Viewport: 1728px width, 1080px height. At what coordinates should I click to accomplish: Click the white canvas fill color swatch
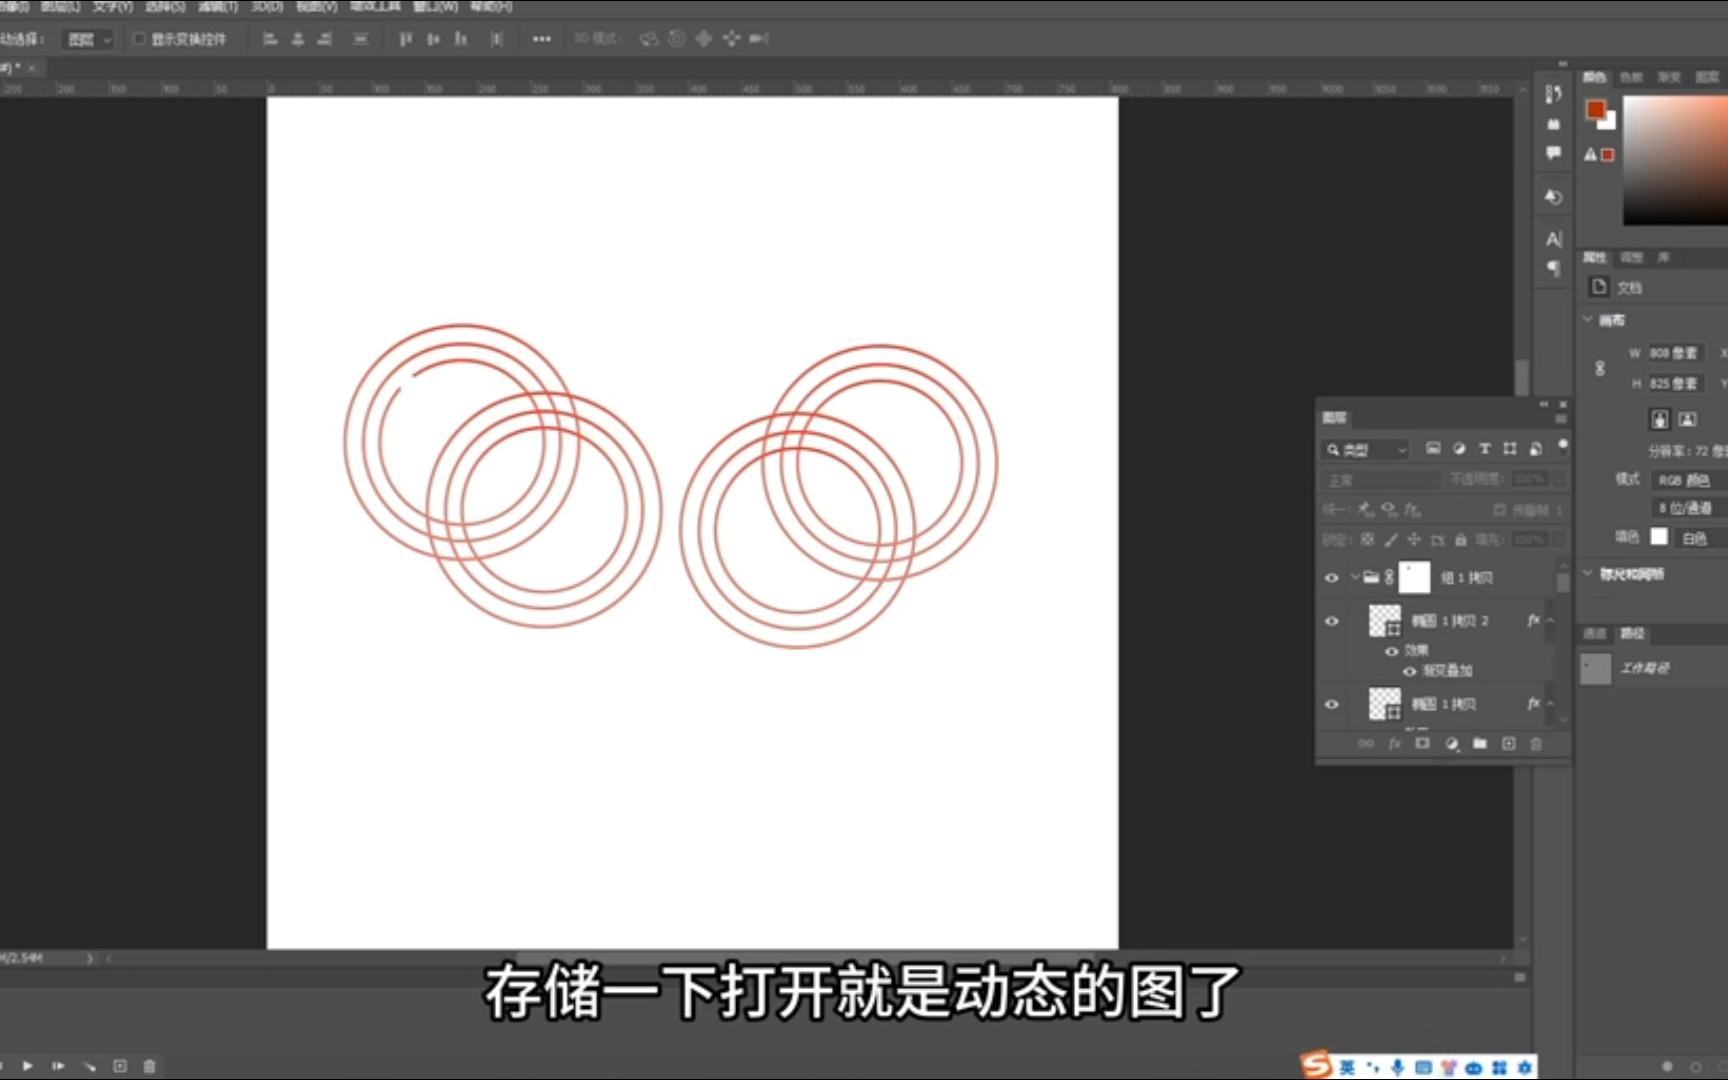coord(1660,537)
